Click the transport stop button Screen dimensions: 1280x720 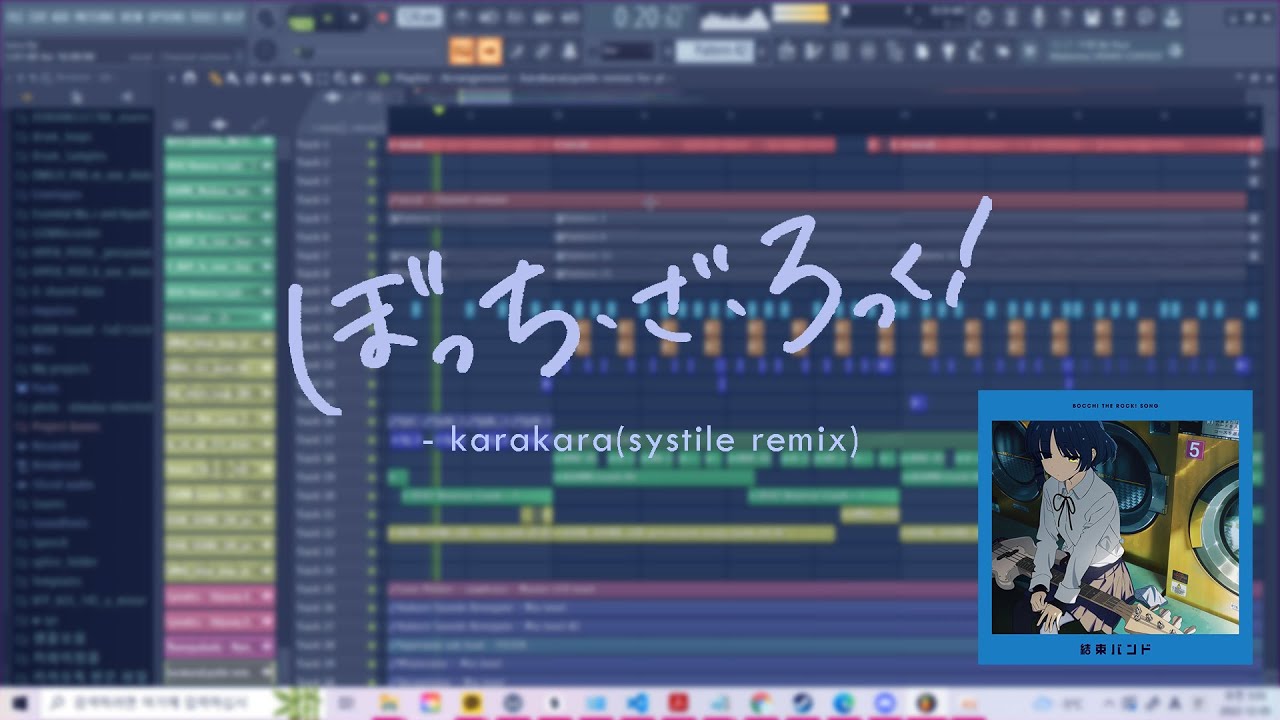[x=355, y=18]
